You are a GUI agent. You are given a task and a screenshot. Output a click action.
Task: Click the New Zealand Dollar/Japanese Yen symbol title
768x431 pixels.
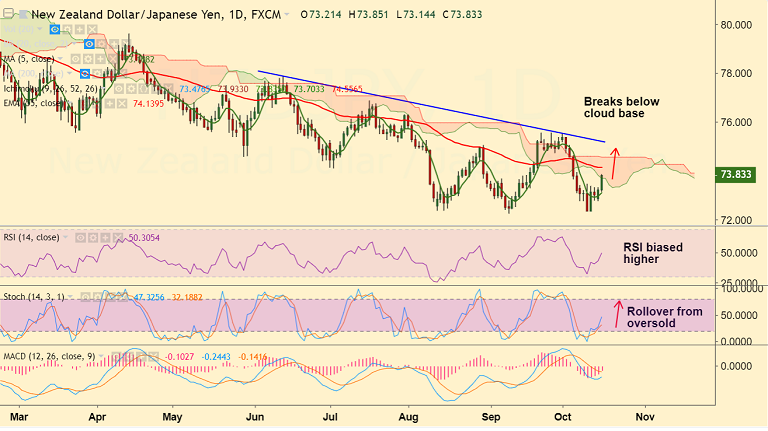(156, 15)
